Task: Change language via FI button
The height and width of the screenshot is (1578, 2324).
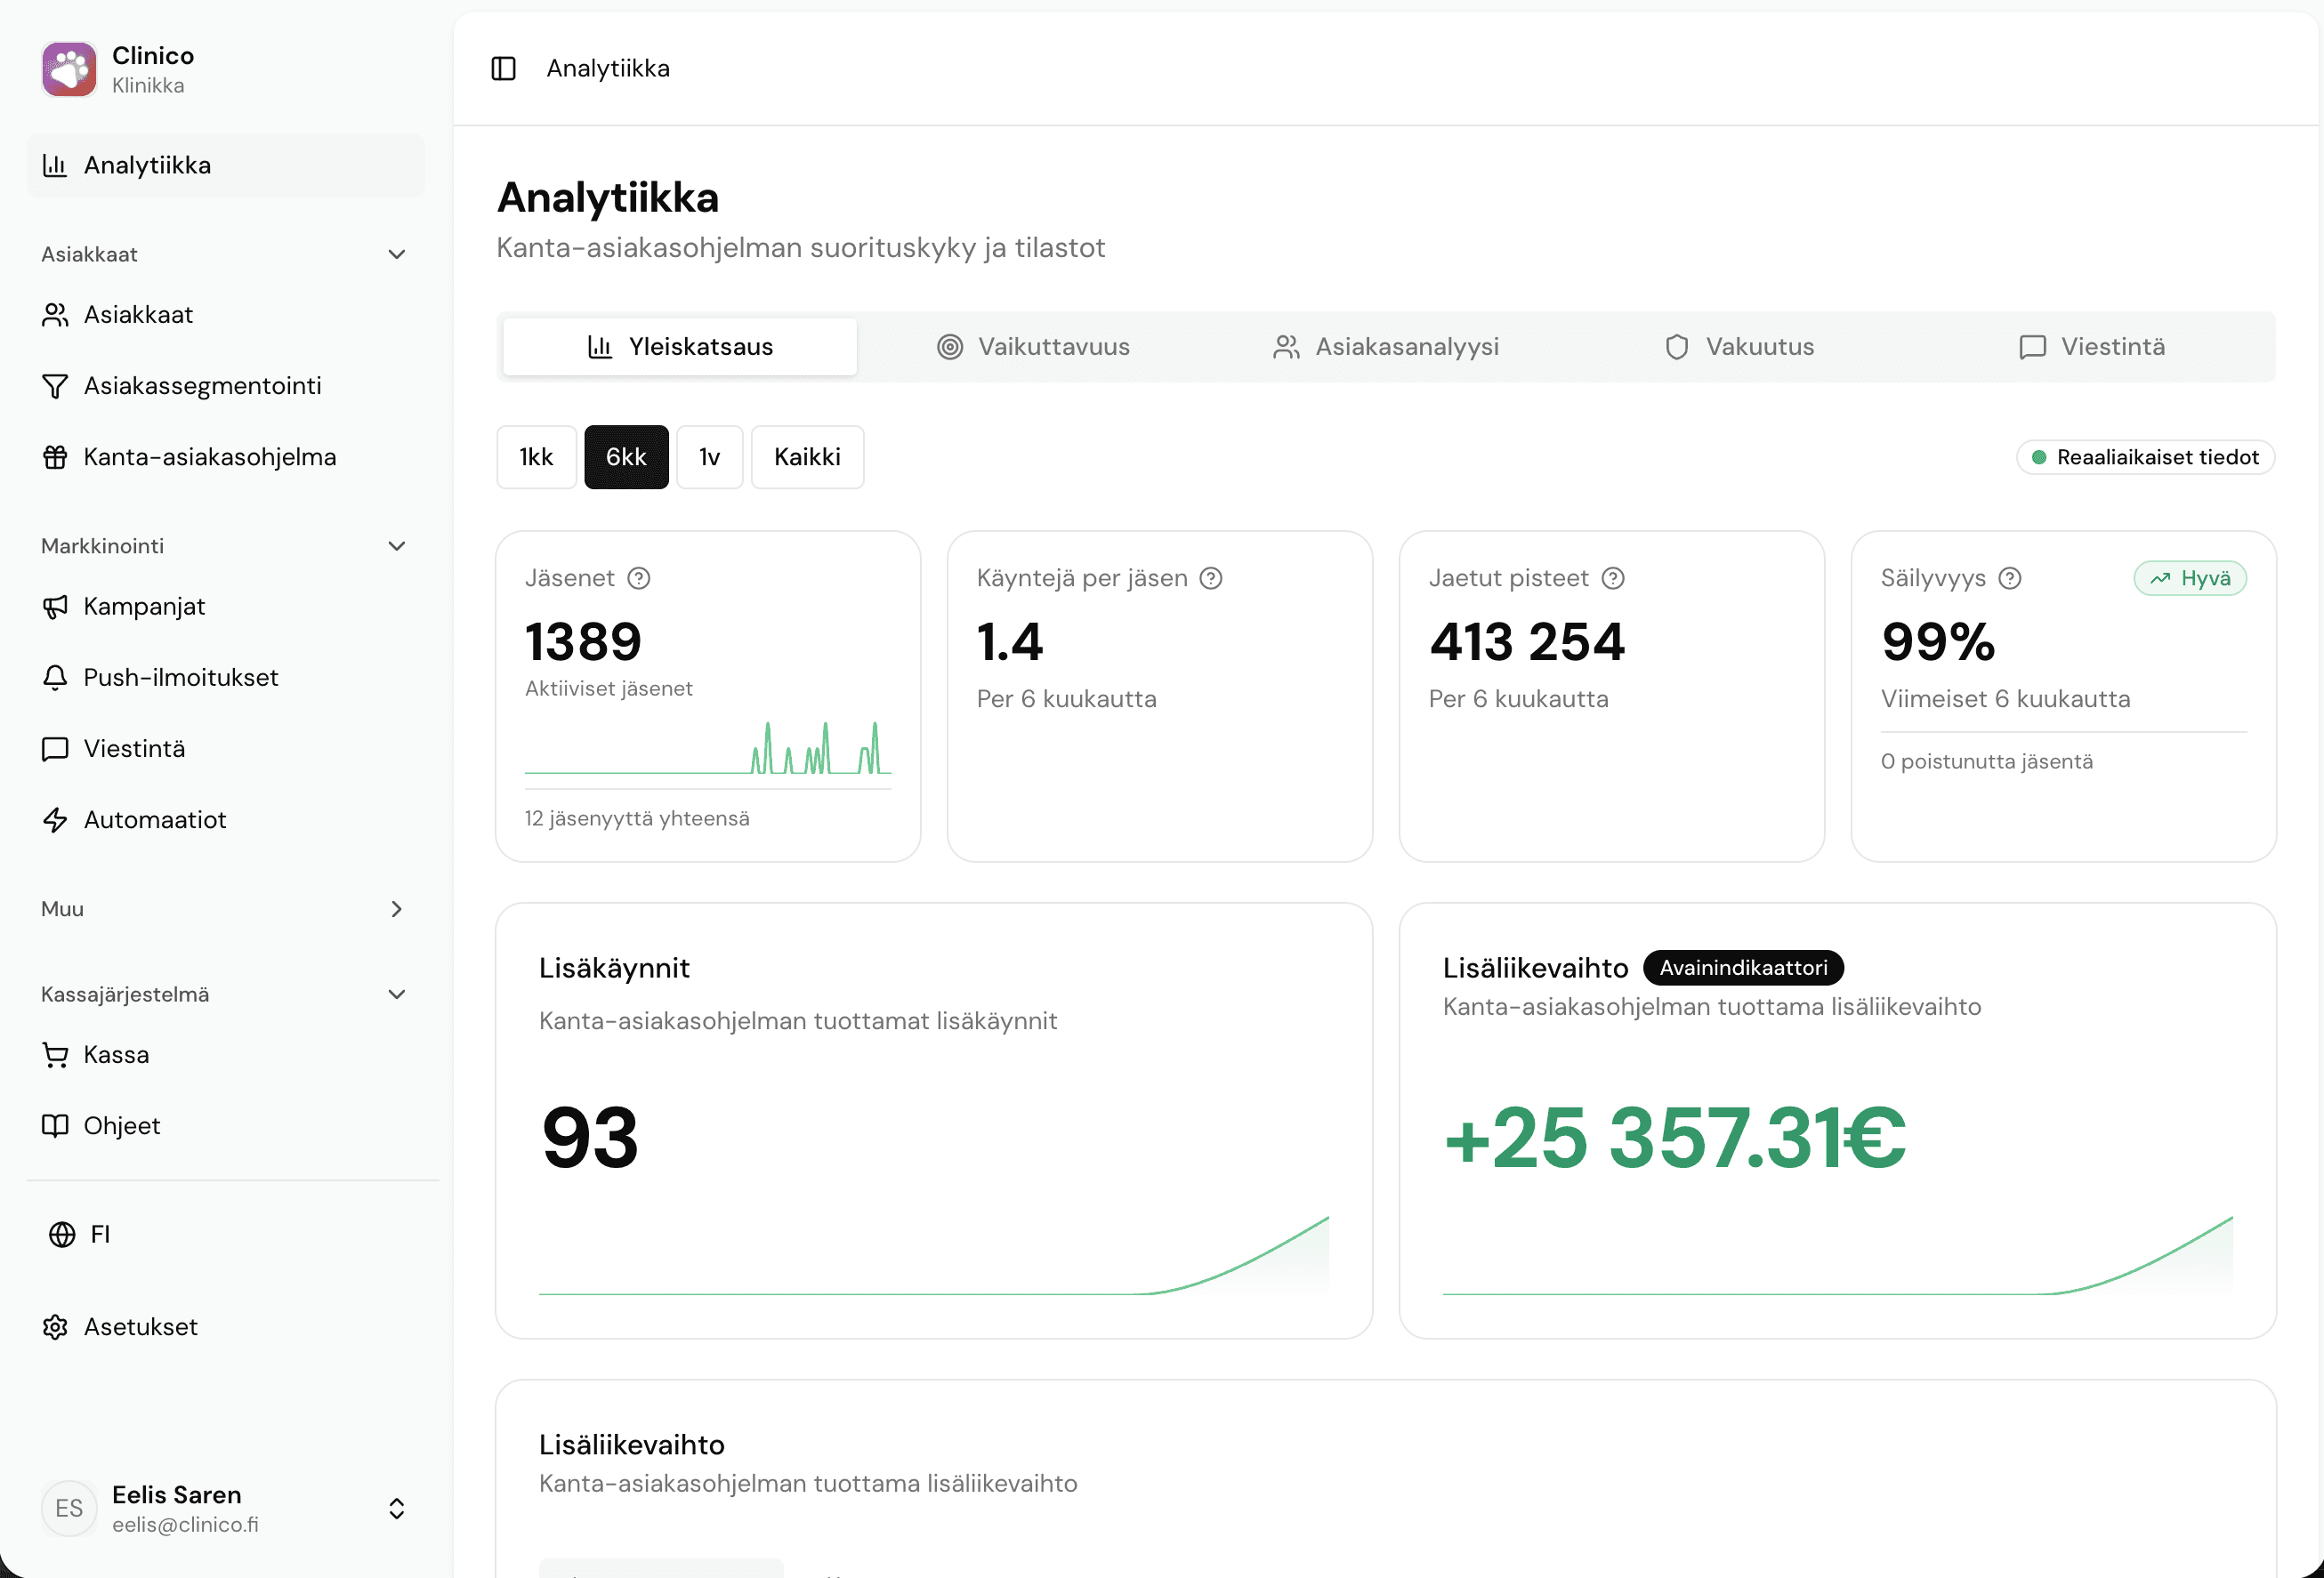Action: point(80,1234)
